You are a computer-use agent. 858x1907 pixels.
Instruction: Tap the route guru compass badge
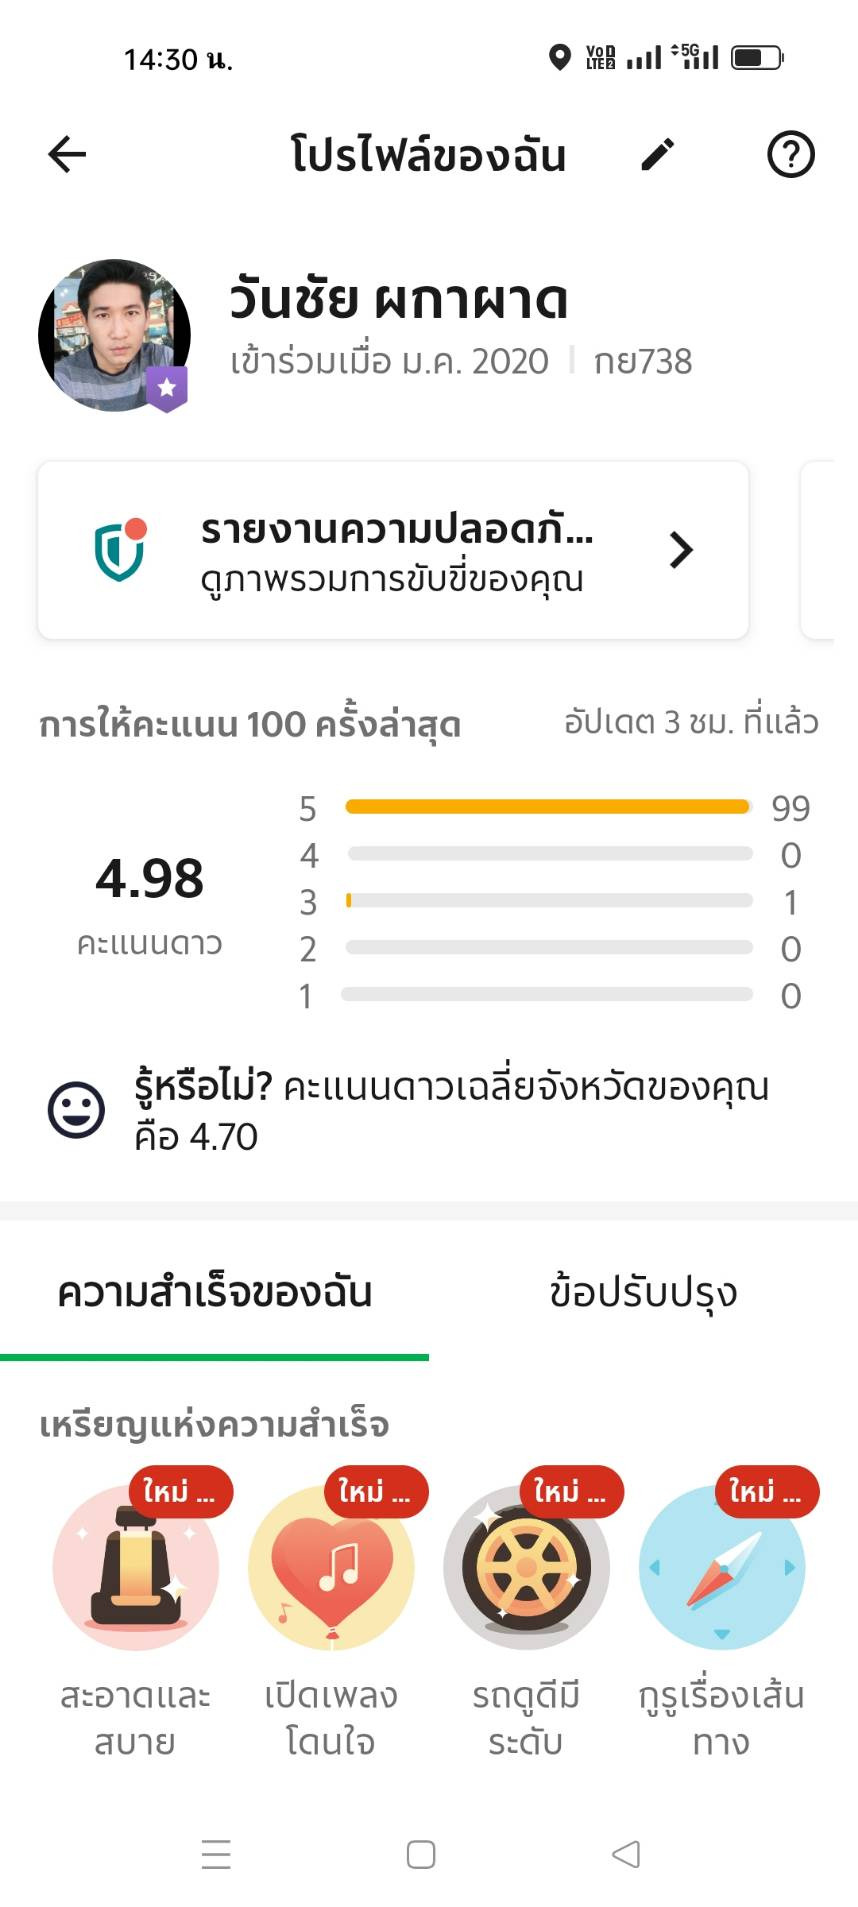(x=721, y=1567)
